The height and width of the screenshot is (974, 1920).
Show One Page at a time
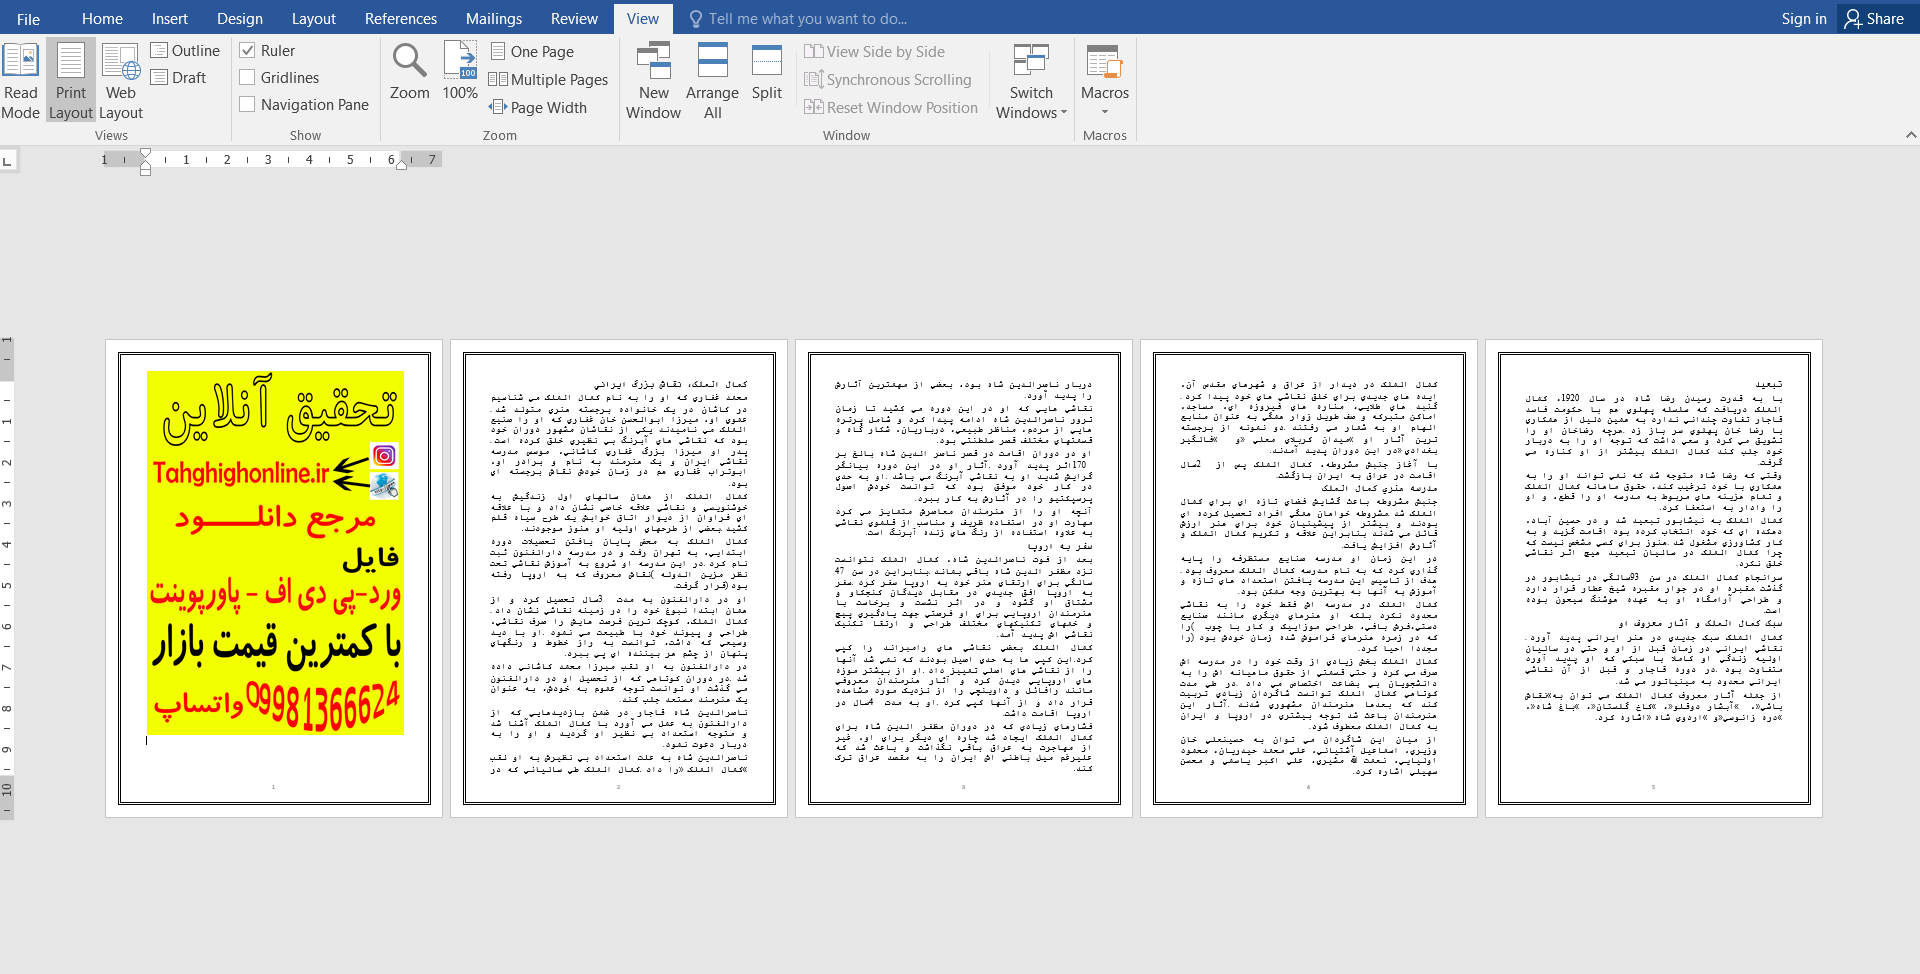coord(532,51)
